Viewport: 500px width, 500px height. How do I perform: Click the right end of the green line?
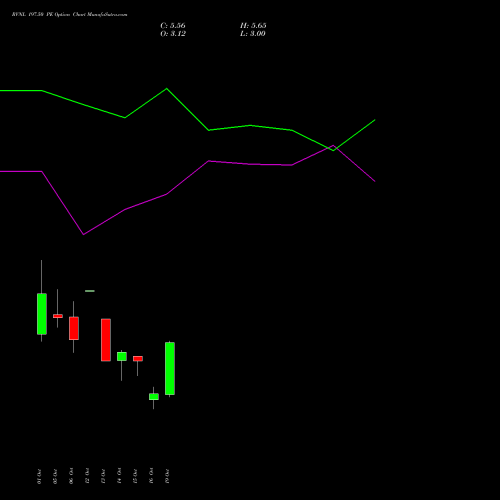(375, 120)
